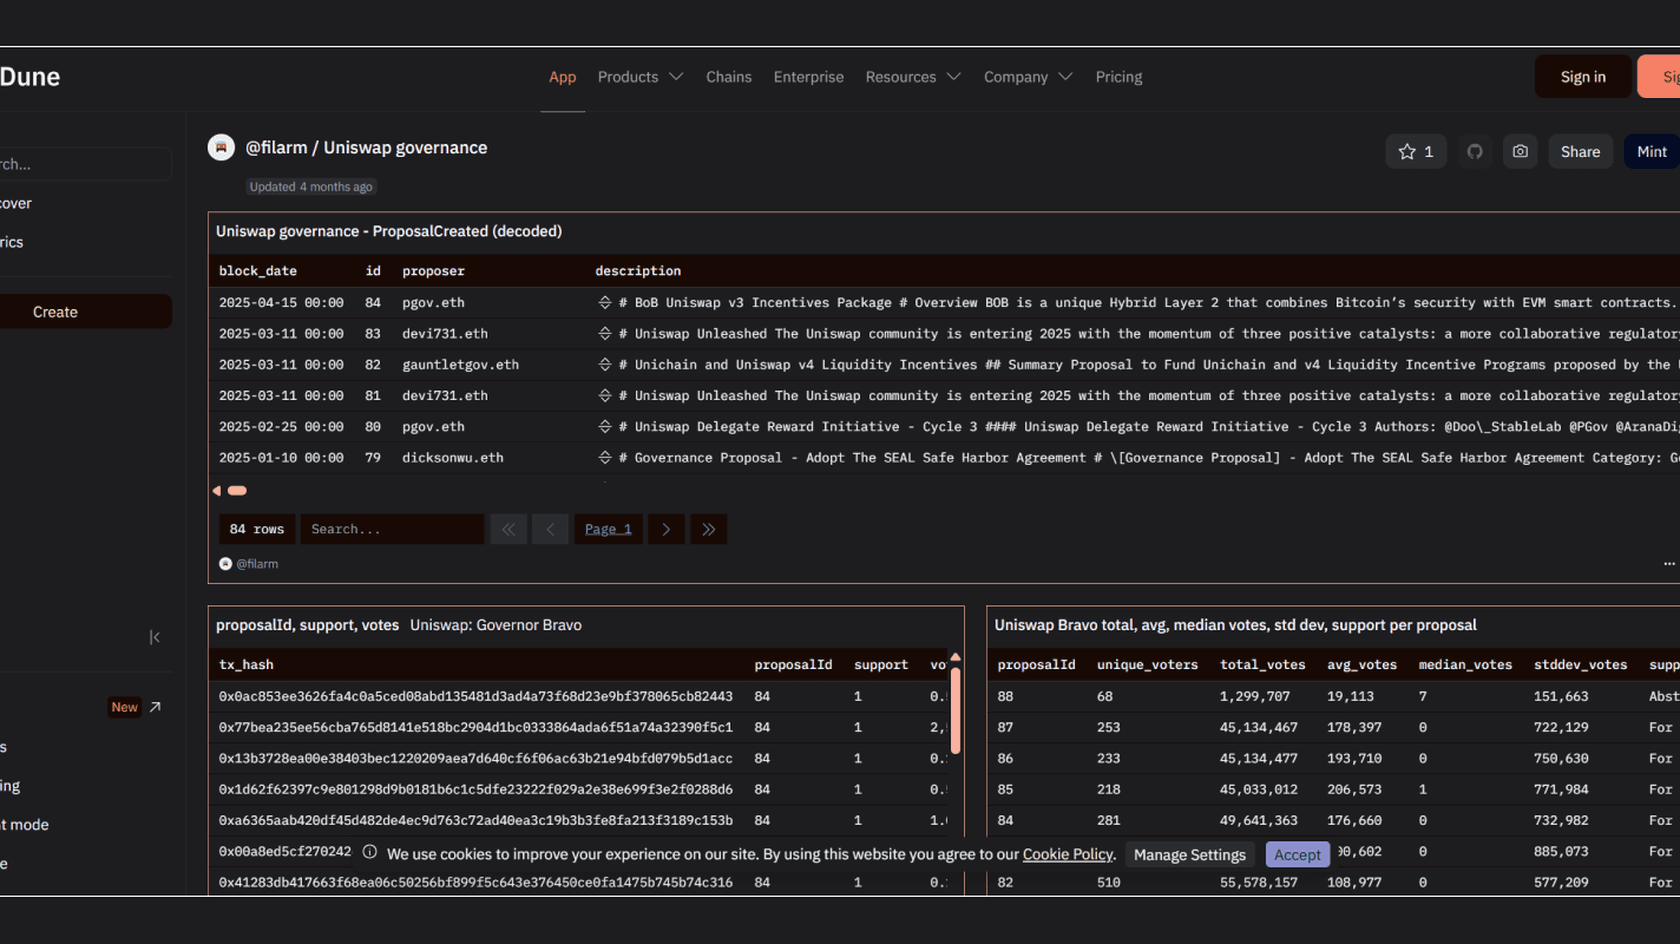Click the median_votes column header
1680x944 pixels.
coord(1465,665)
